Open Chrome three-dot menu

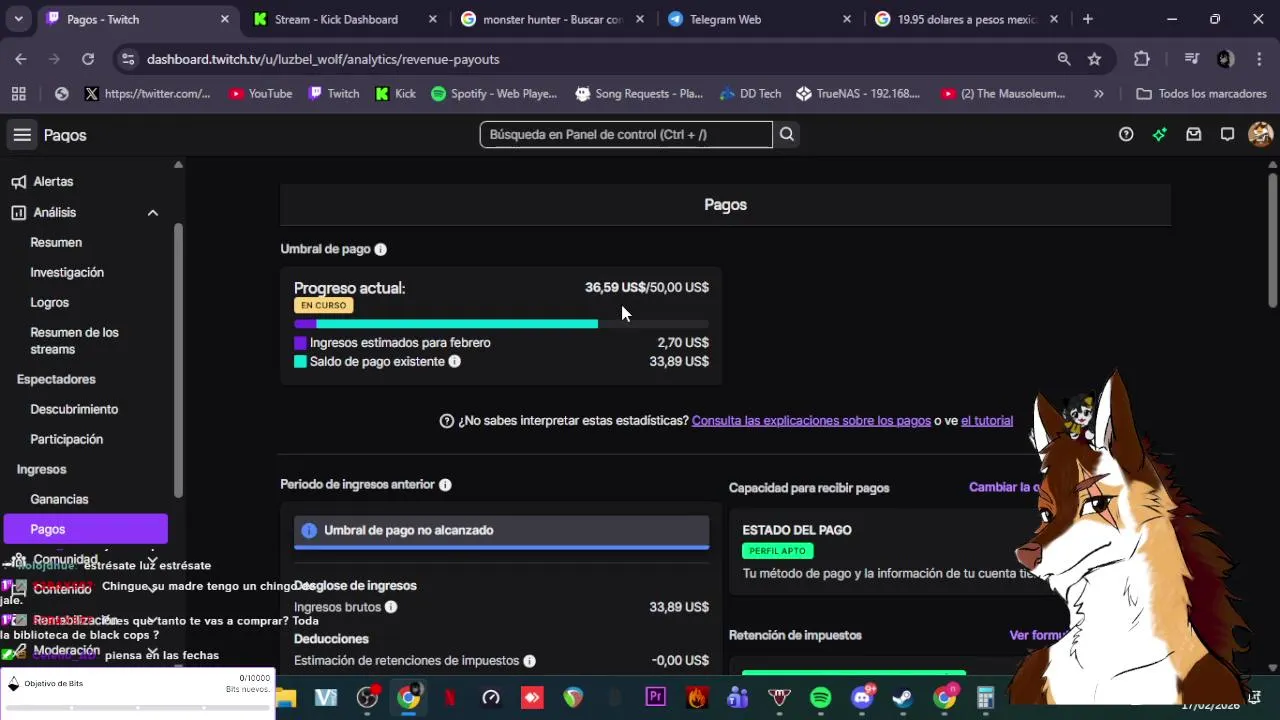(x=1259, y=59)
